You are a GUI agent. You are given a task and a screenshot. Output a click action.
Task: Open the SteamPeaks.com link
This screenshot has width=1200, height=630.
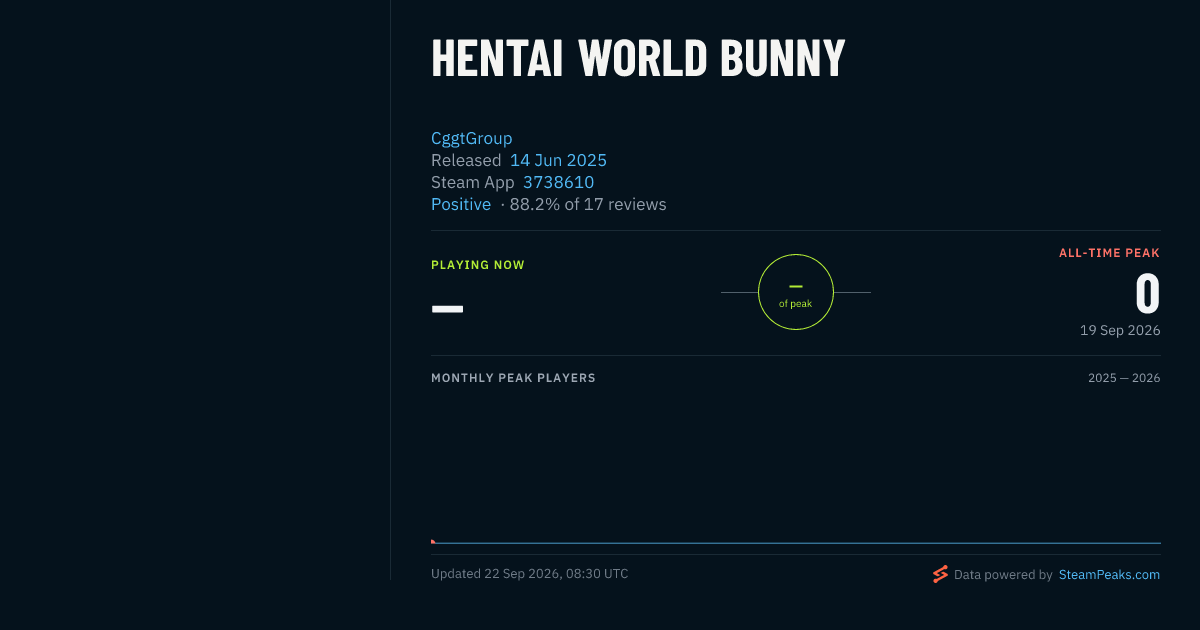1109,575
